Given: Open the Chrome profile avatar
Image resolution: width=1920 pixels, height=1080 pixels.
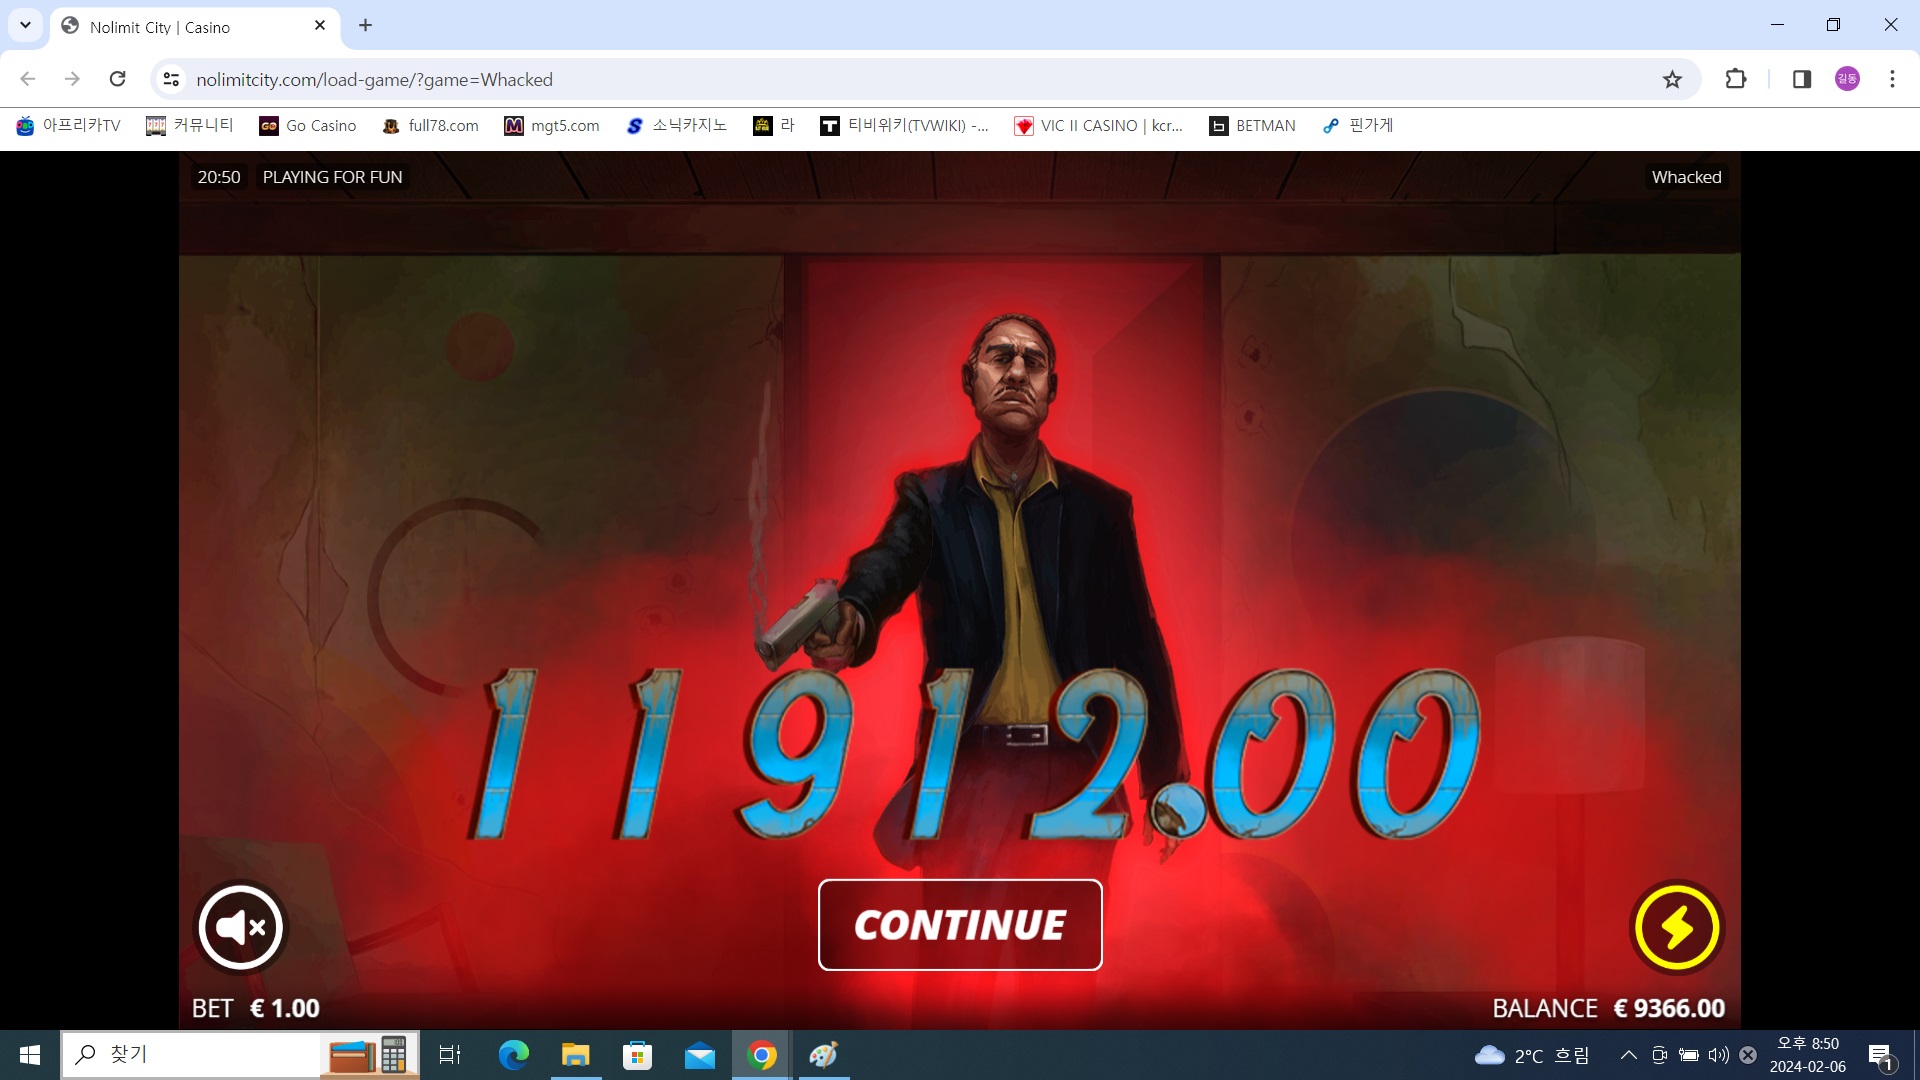Looking at the screenshot, I should 1847,79.
